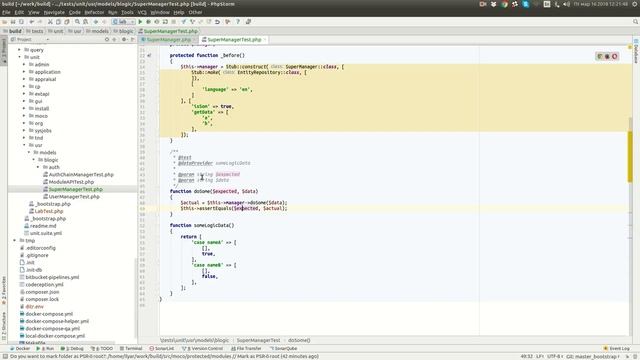Open the TODO tool window
Viewport: 640px width, 360px height.
[x=102, y=349]
